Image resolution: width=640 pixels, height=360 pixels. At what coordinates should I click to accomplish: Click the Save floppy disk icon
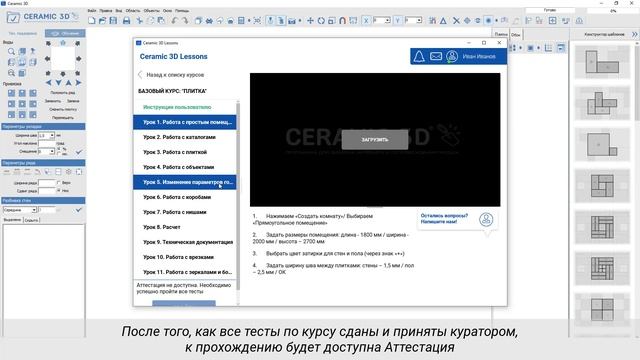pos(113,20)
